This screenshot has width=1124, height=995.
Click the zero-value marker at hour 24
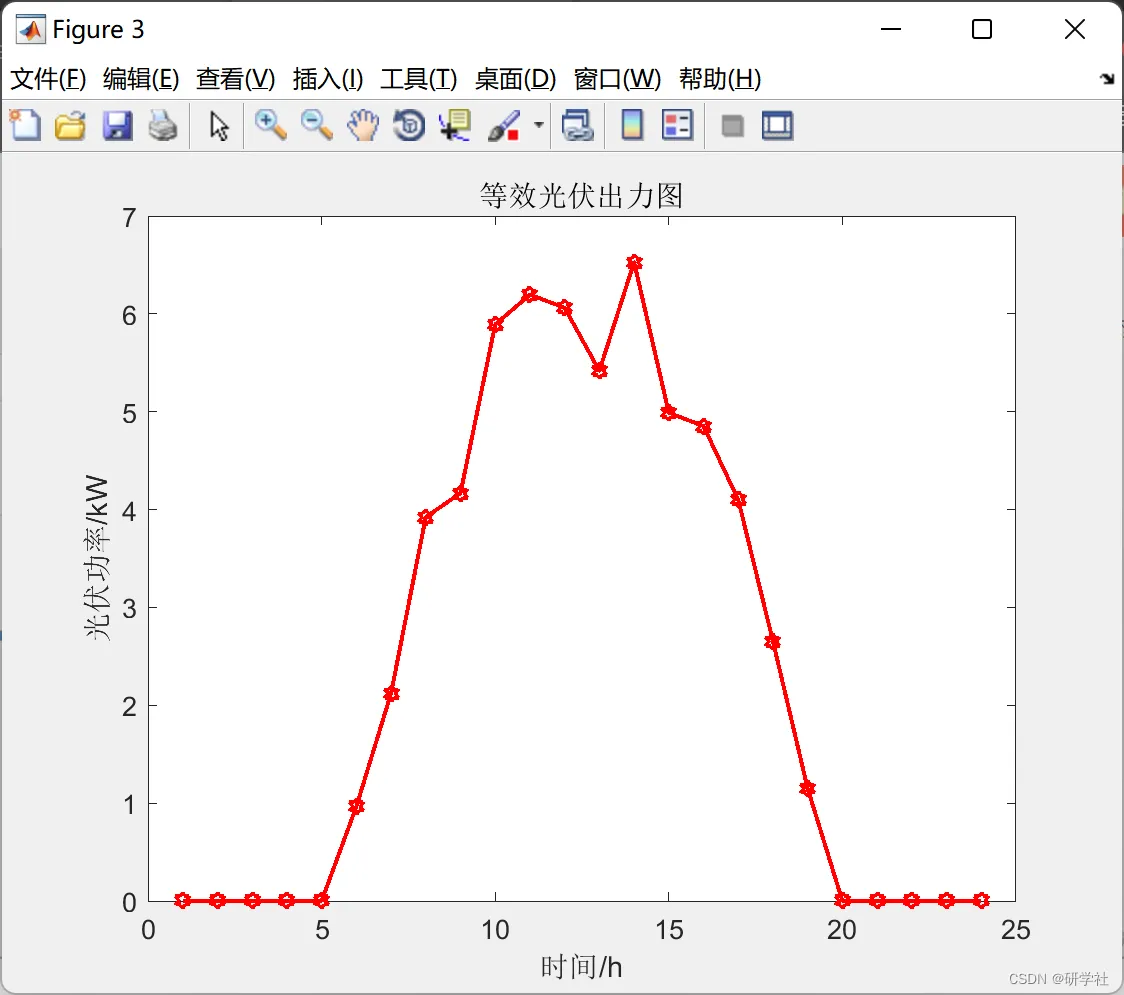tap(981, 900)
